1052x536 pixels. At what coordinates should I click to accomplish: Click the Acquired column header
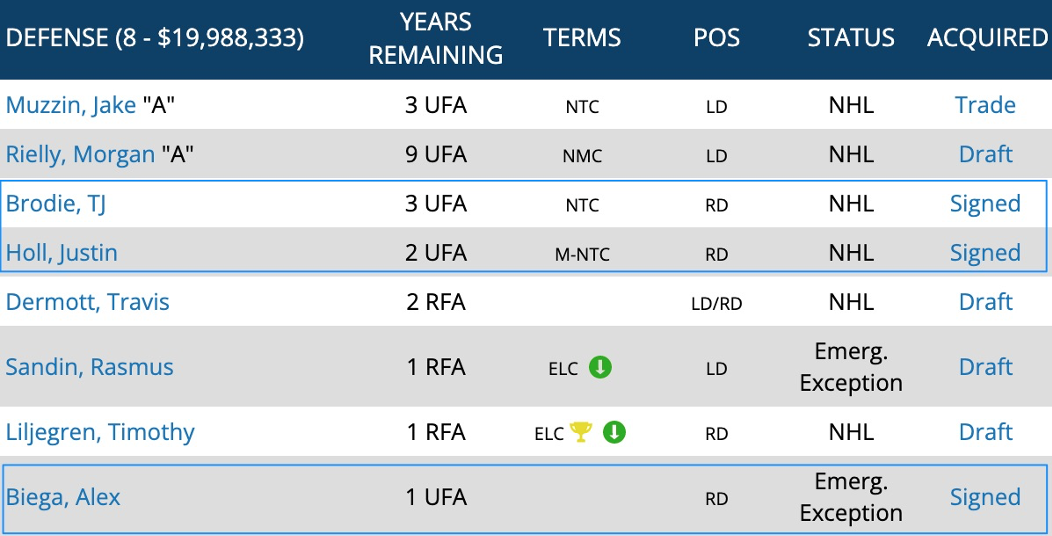click(987, 38)
